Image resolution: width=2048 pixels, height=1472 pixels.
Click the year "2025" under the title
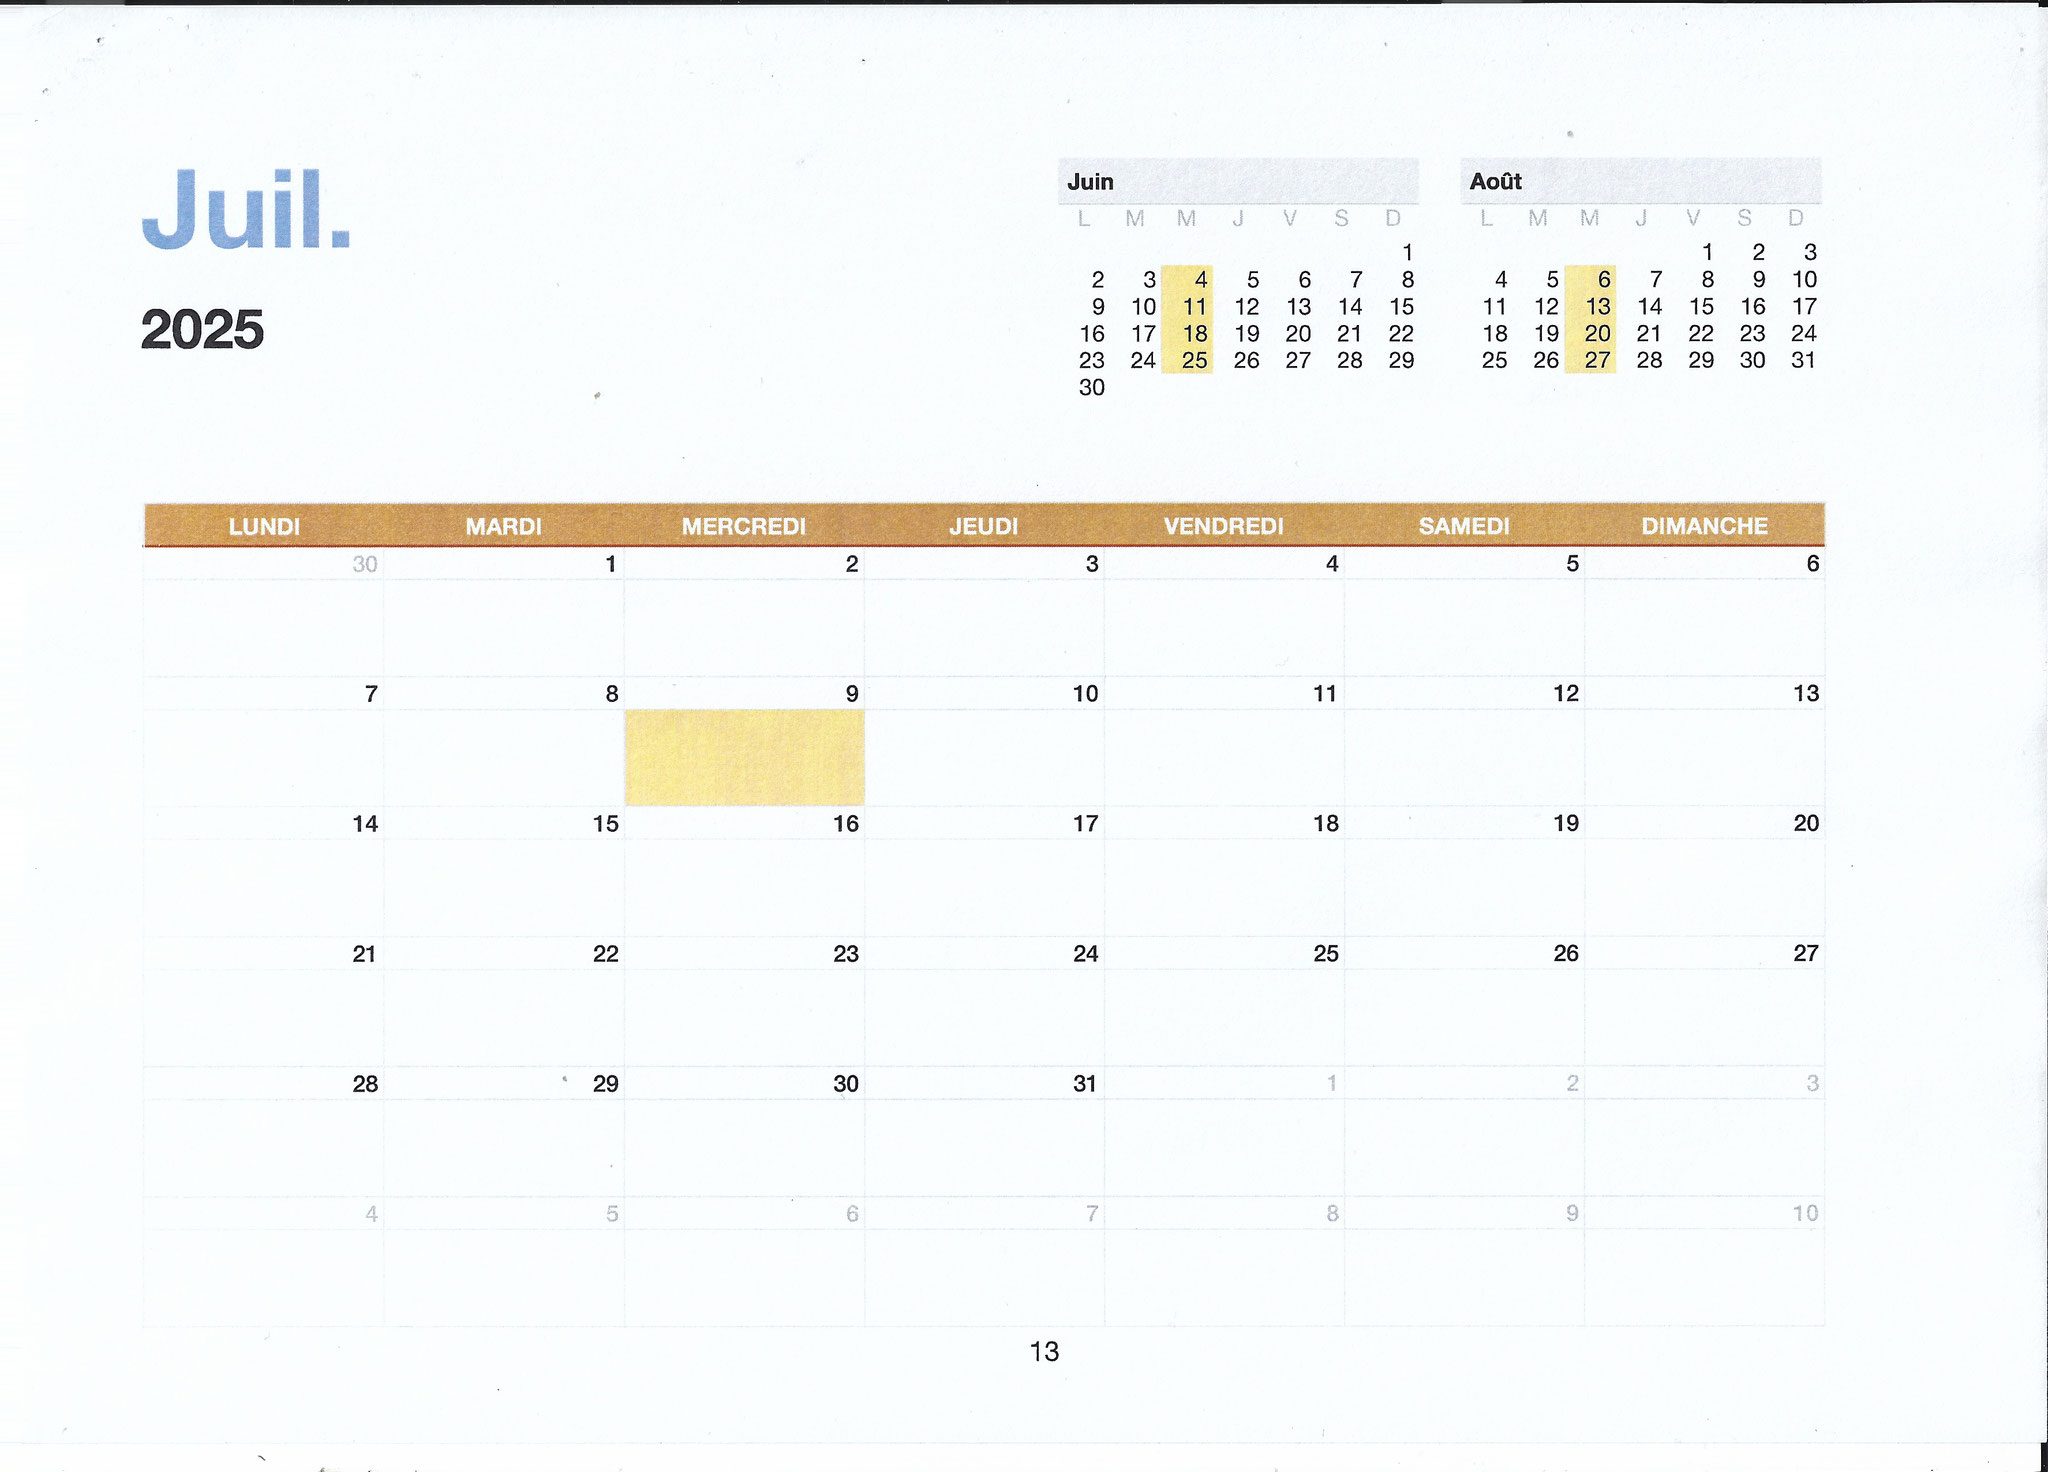[202, 330]
